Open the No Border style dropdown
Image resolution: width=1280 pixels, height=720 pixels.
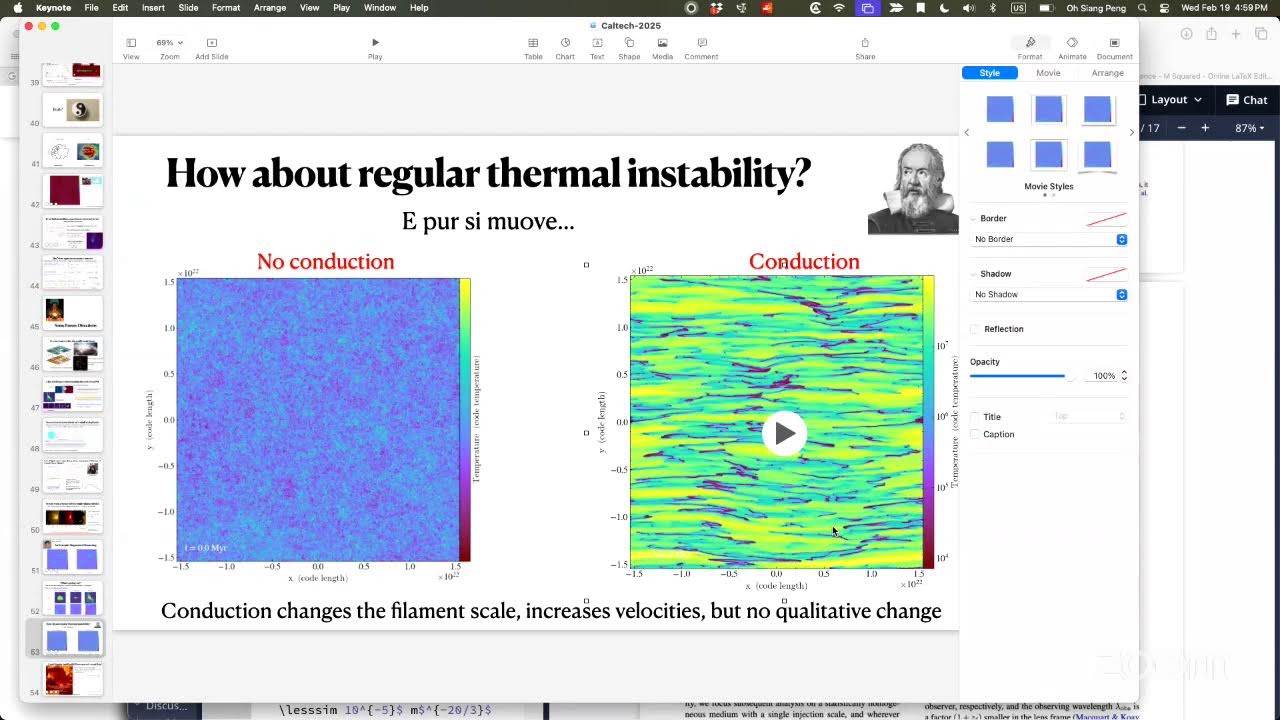[x=1049, y=239]
